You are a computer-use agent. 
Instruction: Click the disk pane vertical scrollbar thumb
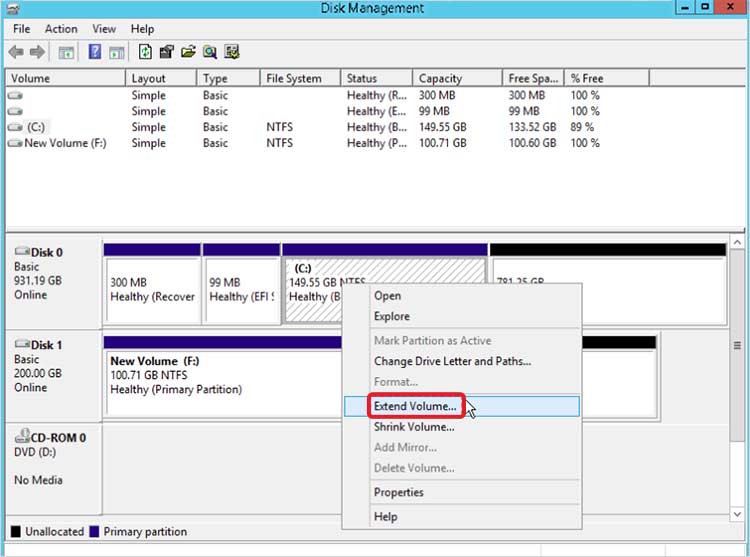pos(737,345)
